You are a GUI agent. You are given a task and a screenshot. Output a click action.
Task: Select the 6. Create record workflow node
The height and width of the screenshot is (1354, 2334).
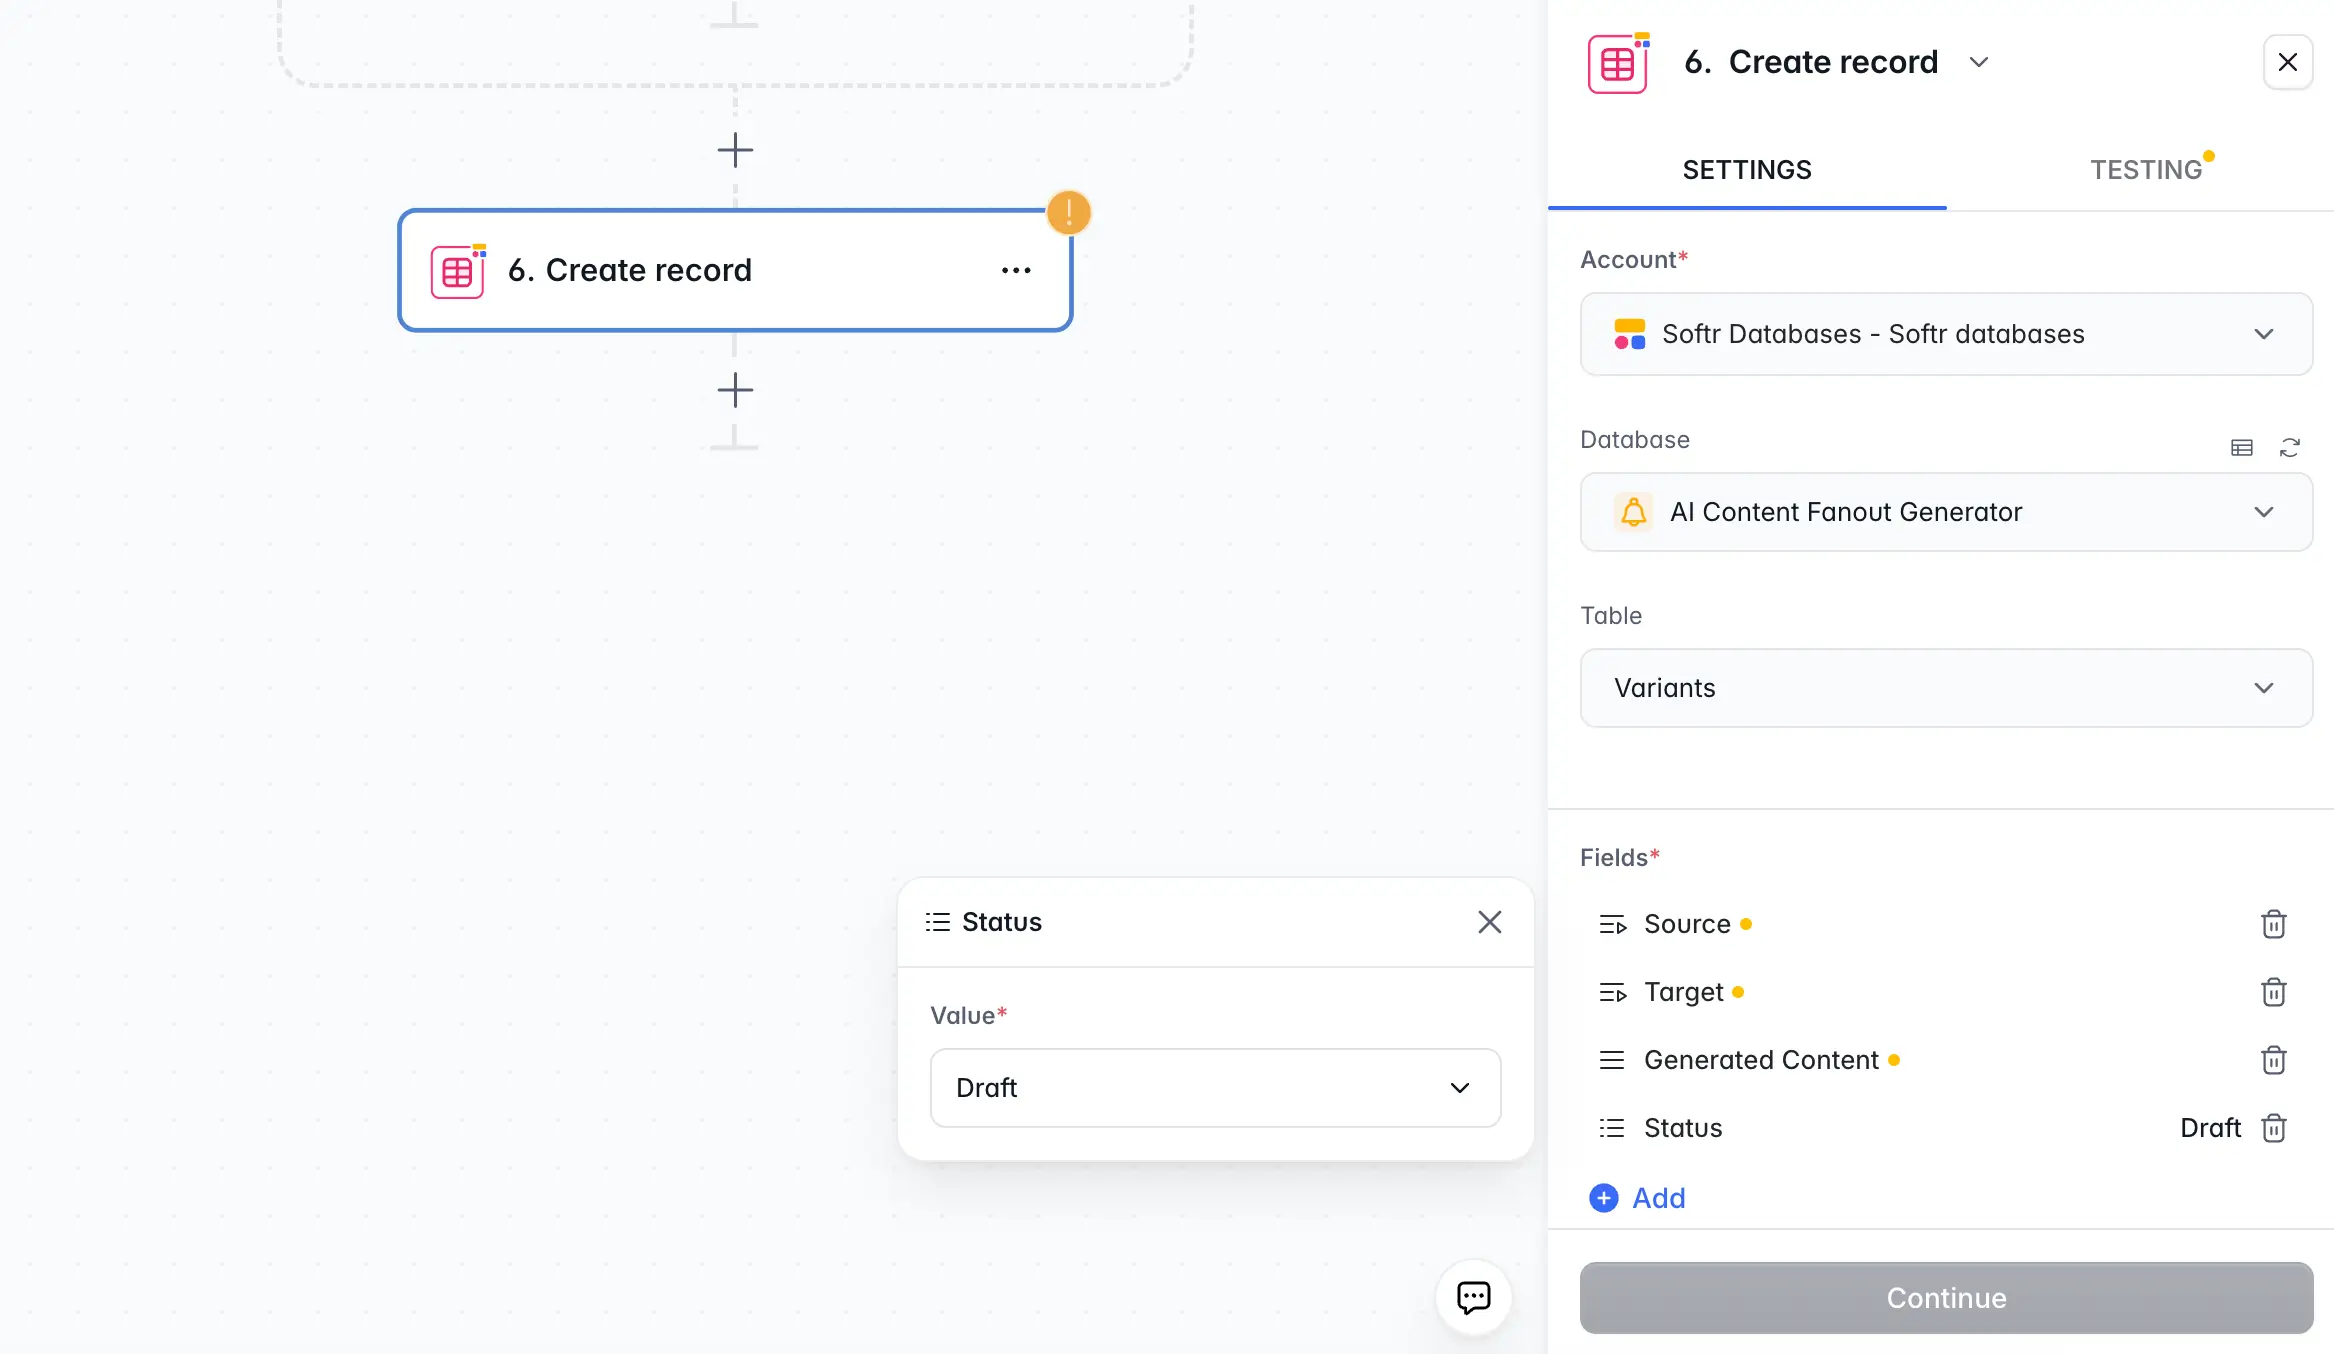point(735,270)
